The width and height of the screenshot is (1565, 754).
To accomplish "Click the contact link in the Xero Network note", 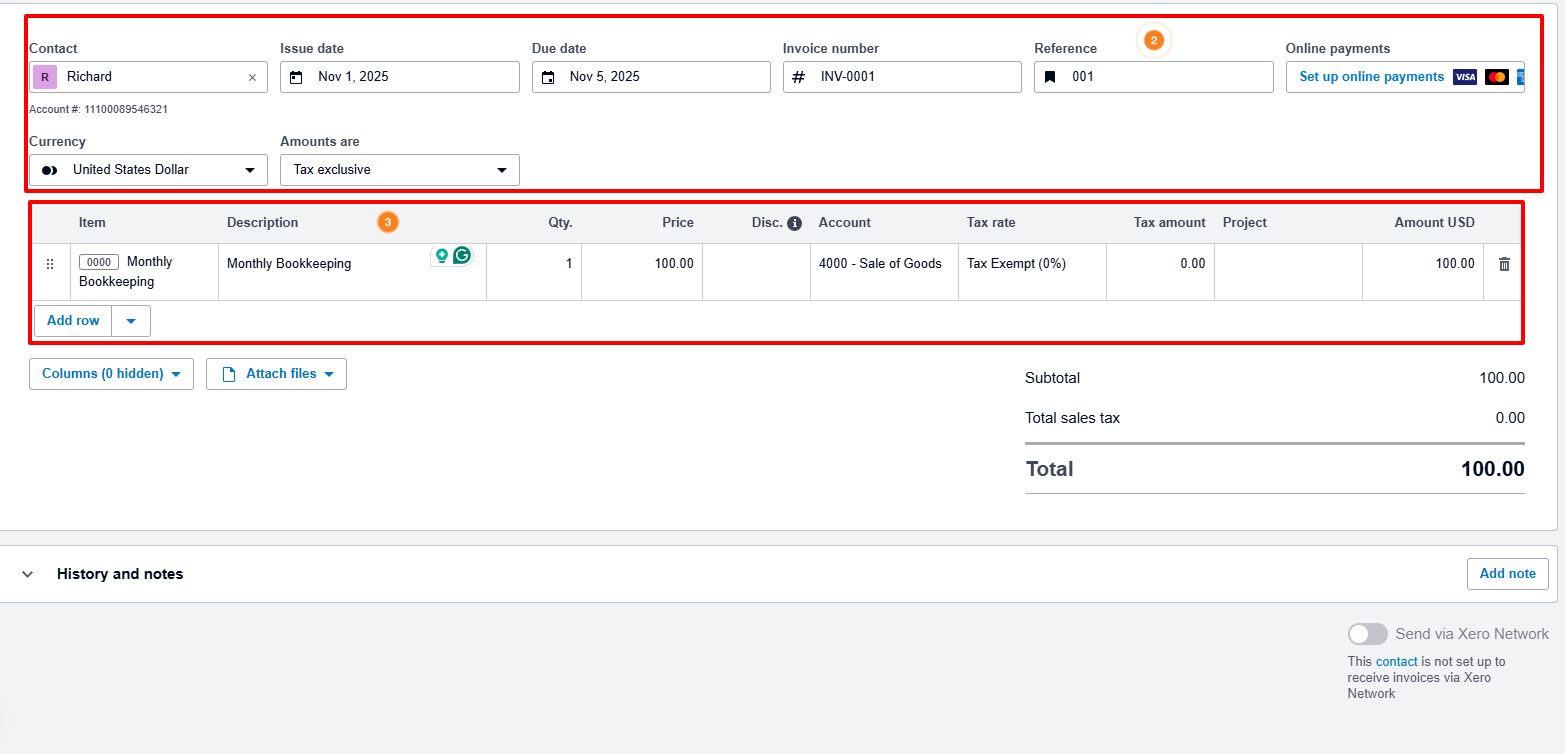I will (x=1395, y=661).
